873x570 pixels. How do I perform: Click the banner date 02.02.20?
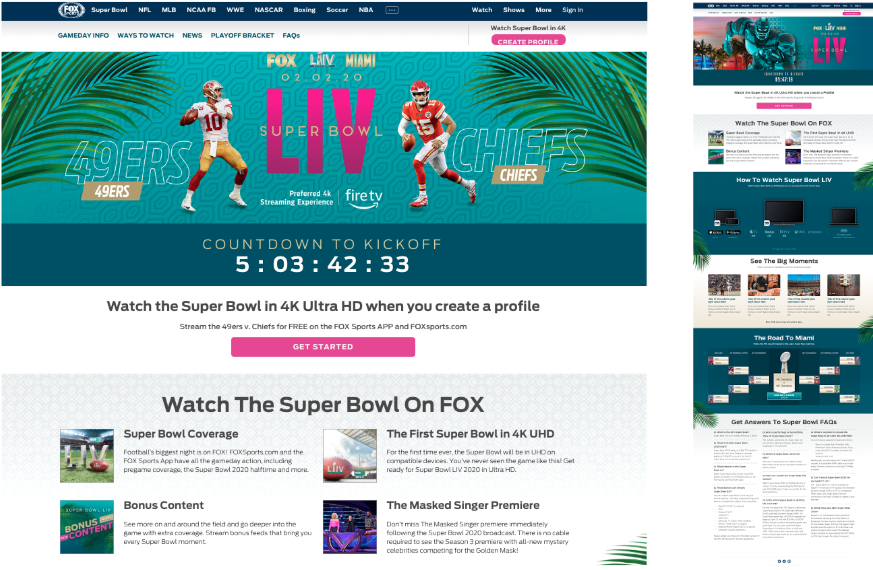[322, 77]
